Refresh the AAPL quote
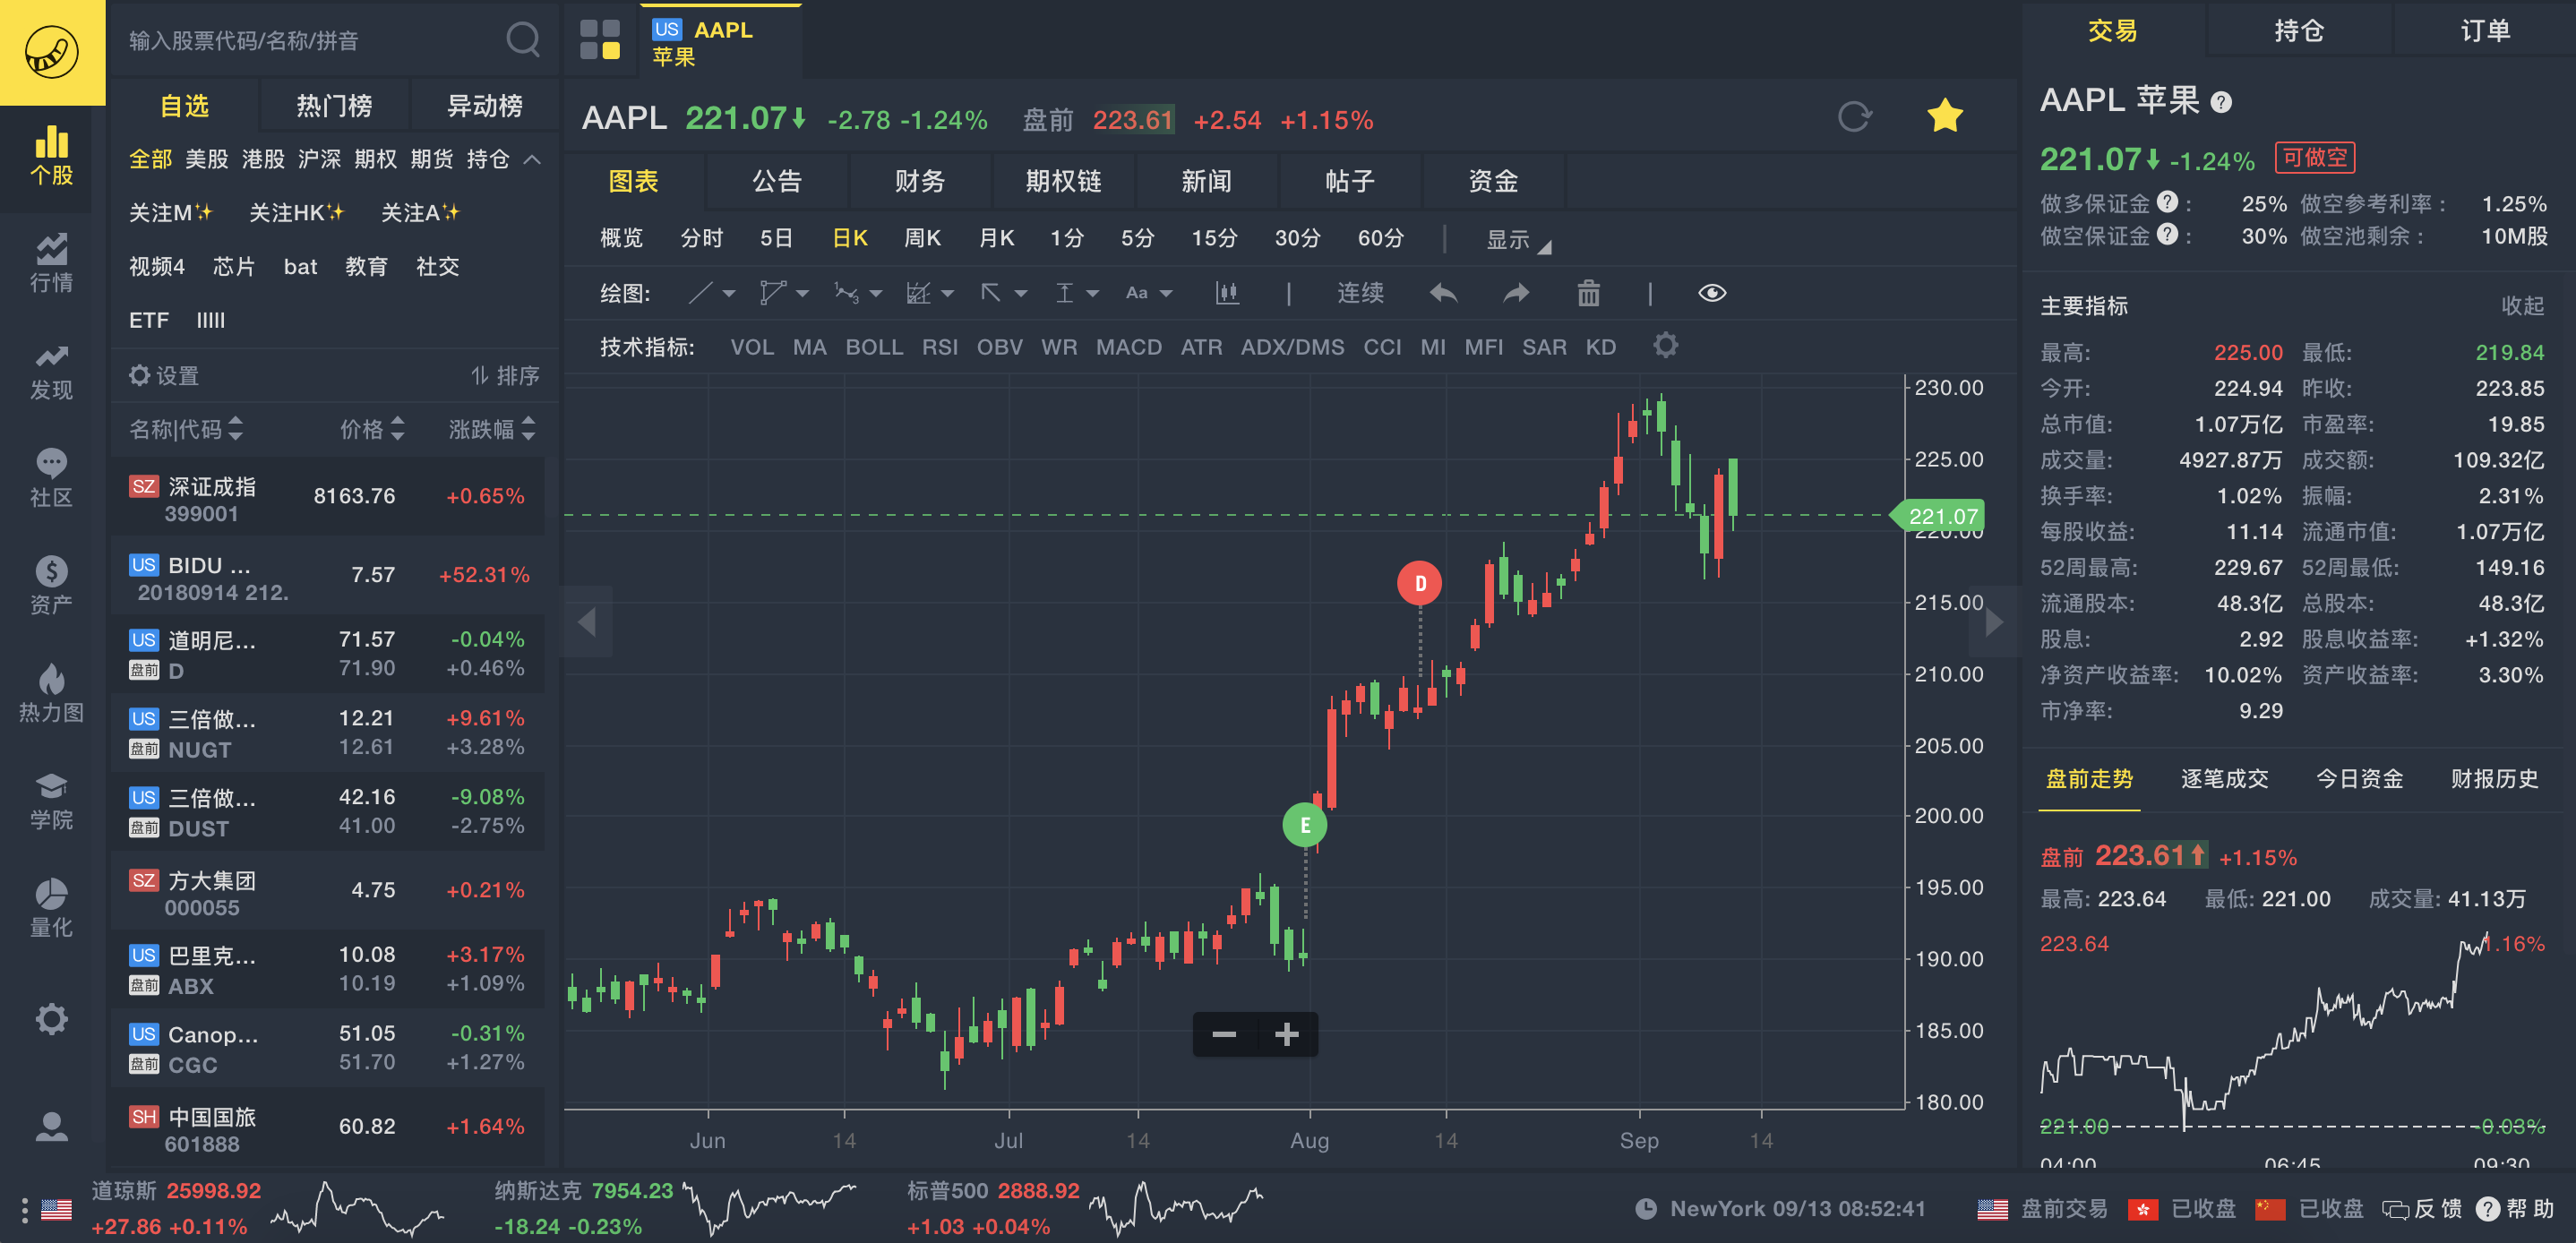 1854,117
